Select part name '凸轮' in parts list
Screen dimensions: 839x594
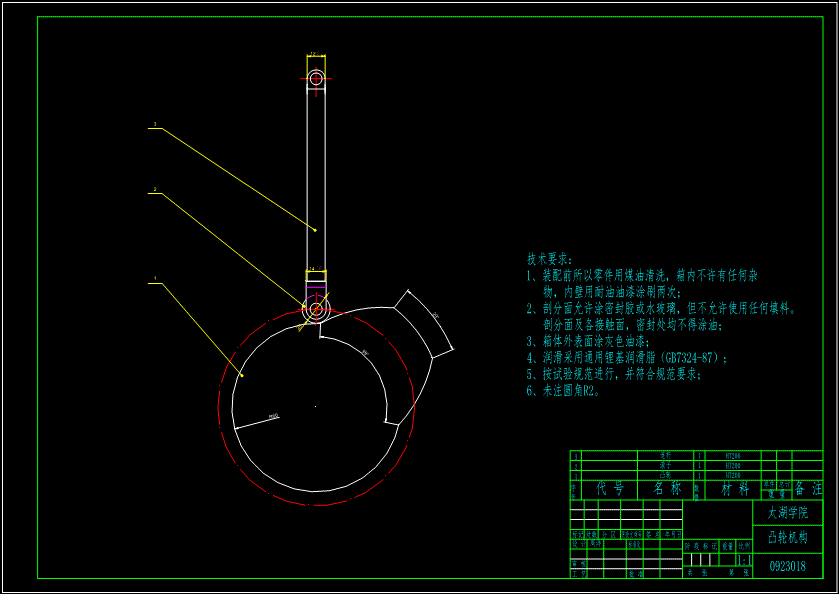666,475
